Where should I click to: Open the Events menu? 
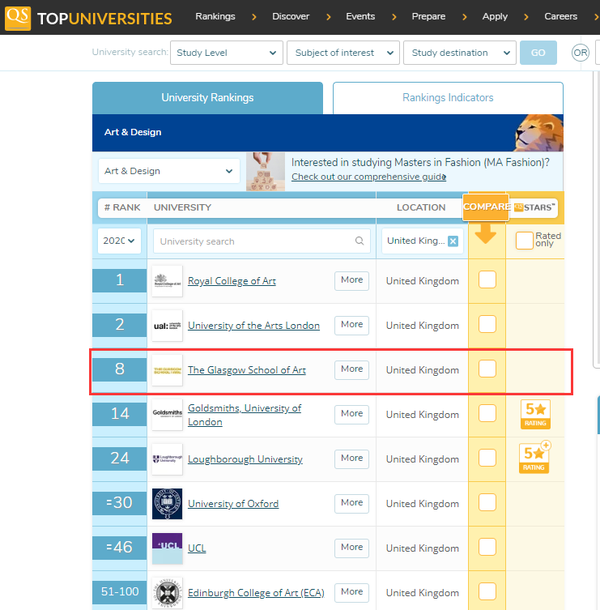pyautogui.click(x=360, y=16)
